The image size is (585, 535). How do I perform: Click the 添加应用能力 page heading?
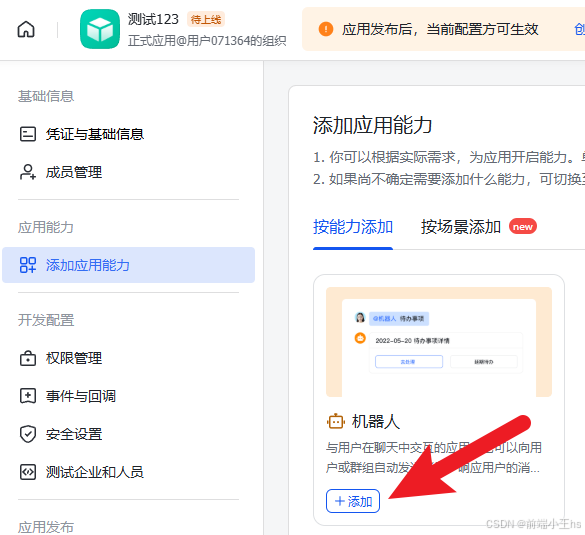pyautogui.click(x=372, y=125)
